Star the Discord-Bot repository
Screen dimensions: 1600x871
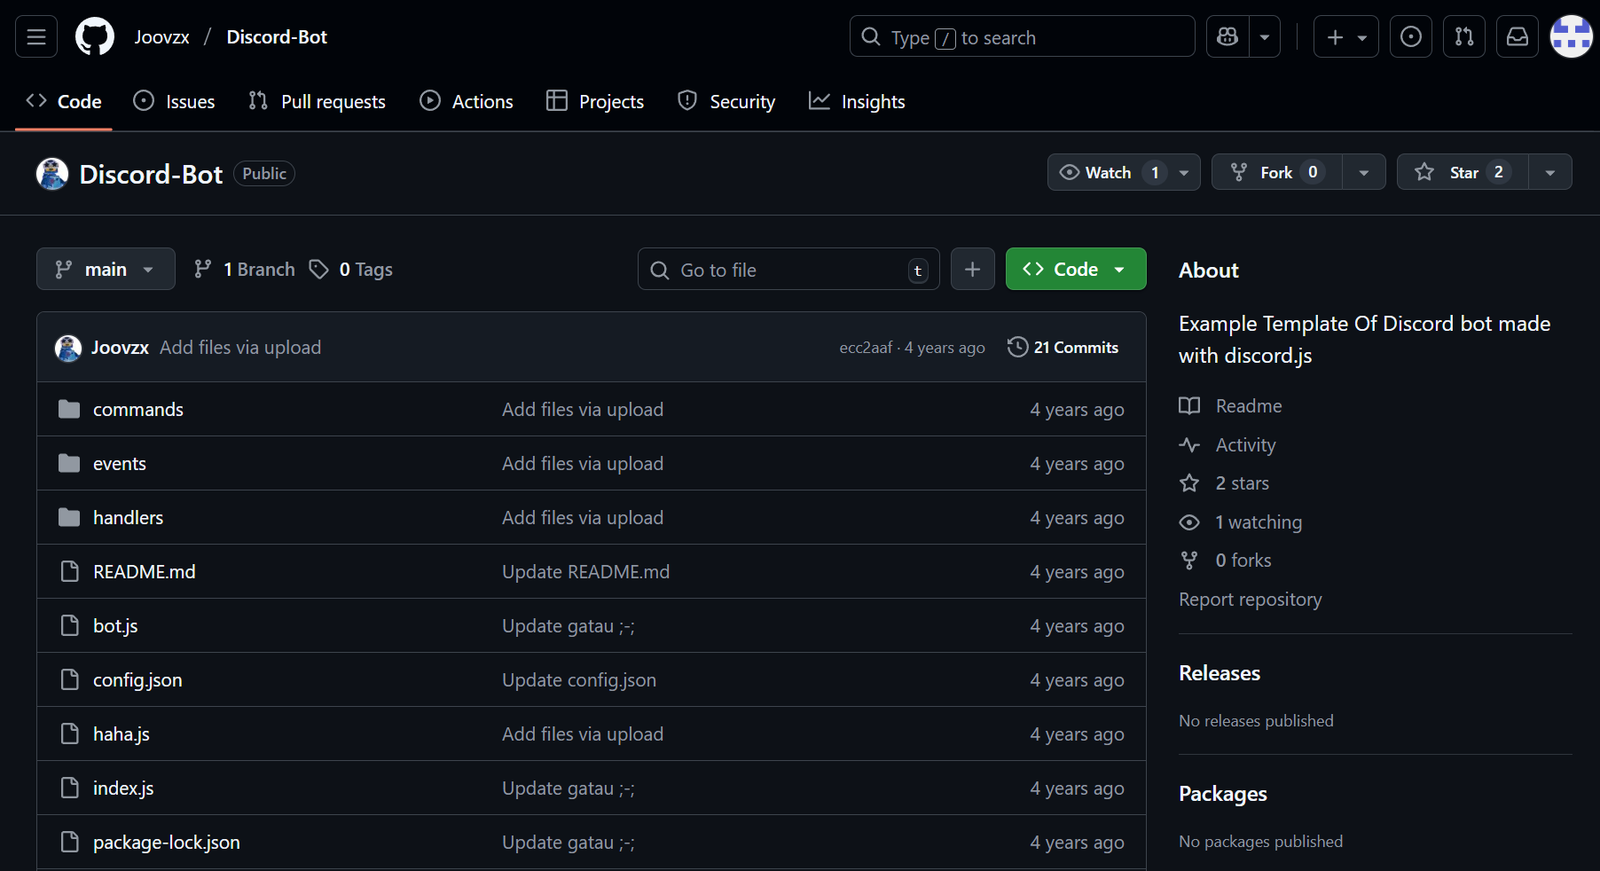pyautogui.click(x=1462, y=172)
